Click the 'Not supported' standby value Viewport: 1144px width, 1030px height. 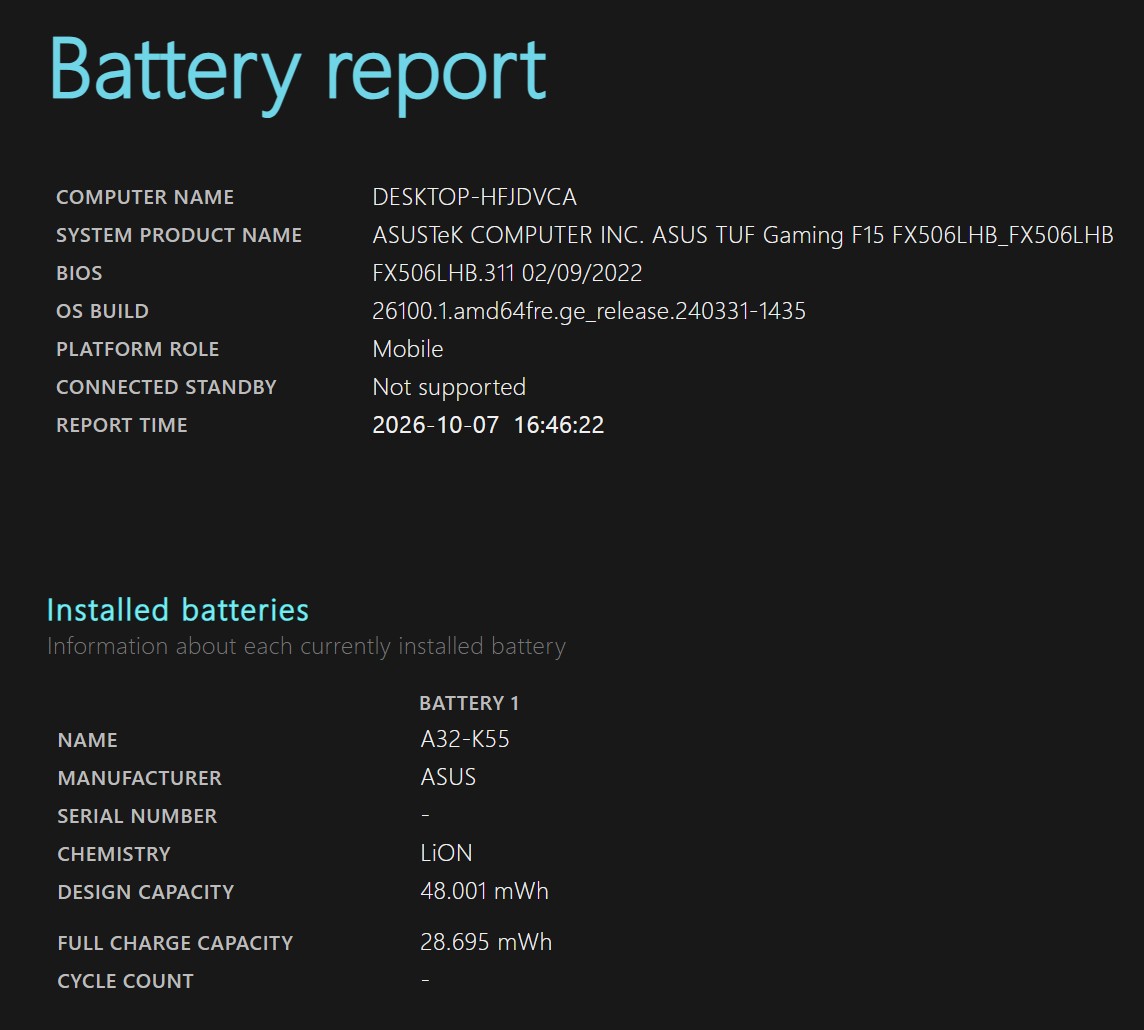[449, 387]
